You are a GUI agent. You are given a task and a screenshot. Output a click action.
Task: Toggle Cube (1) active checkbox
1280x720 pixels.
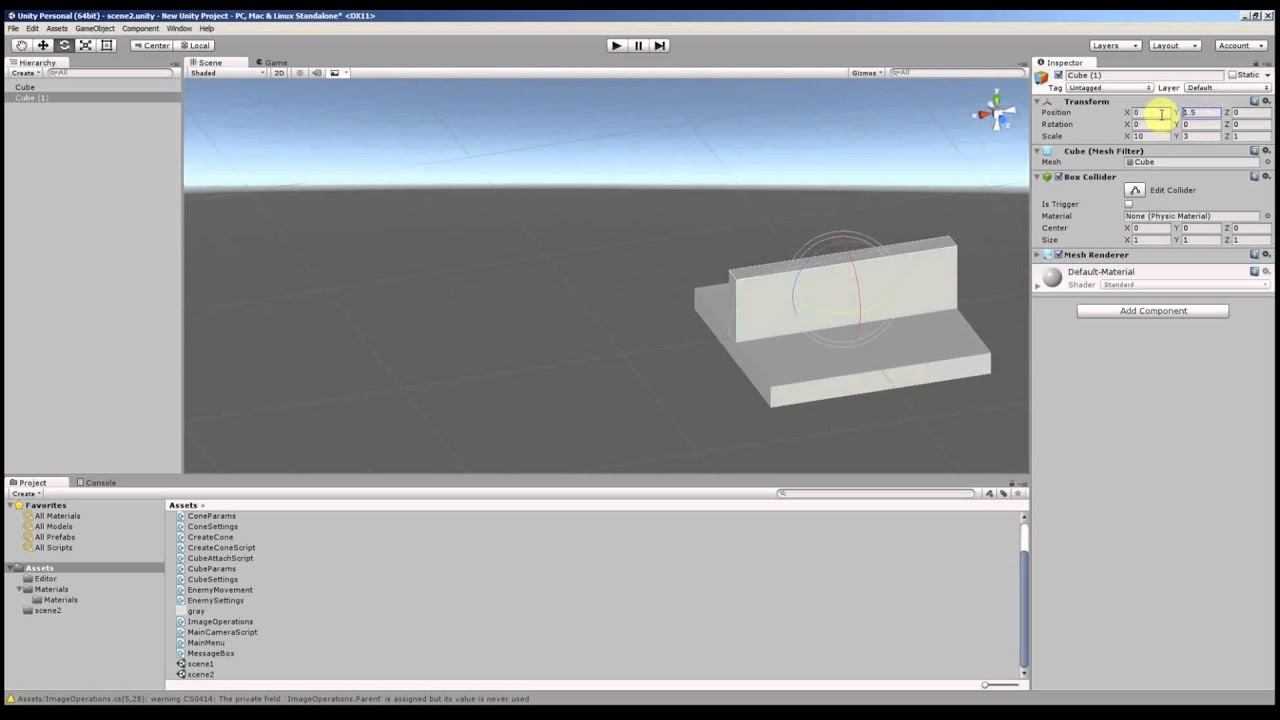click(x=1058, y=75)
